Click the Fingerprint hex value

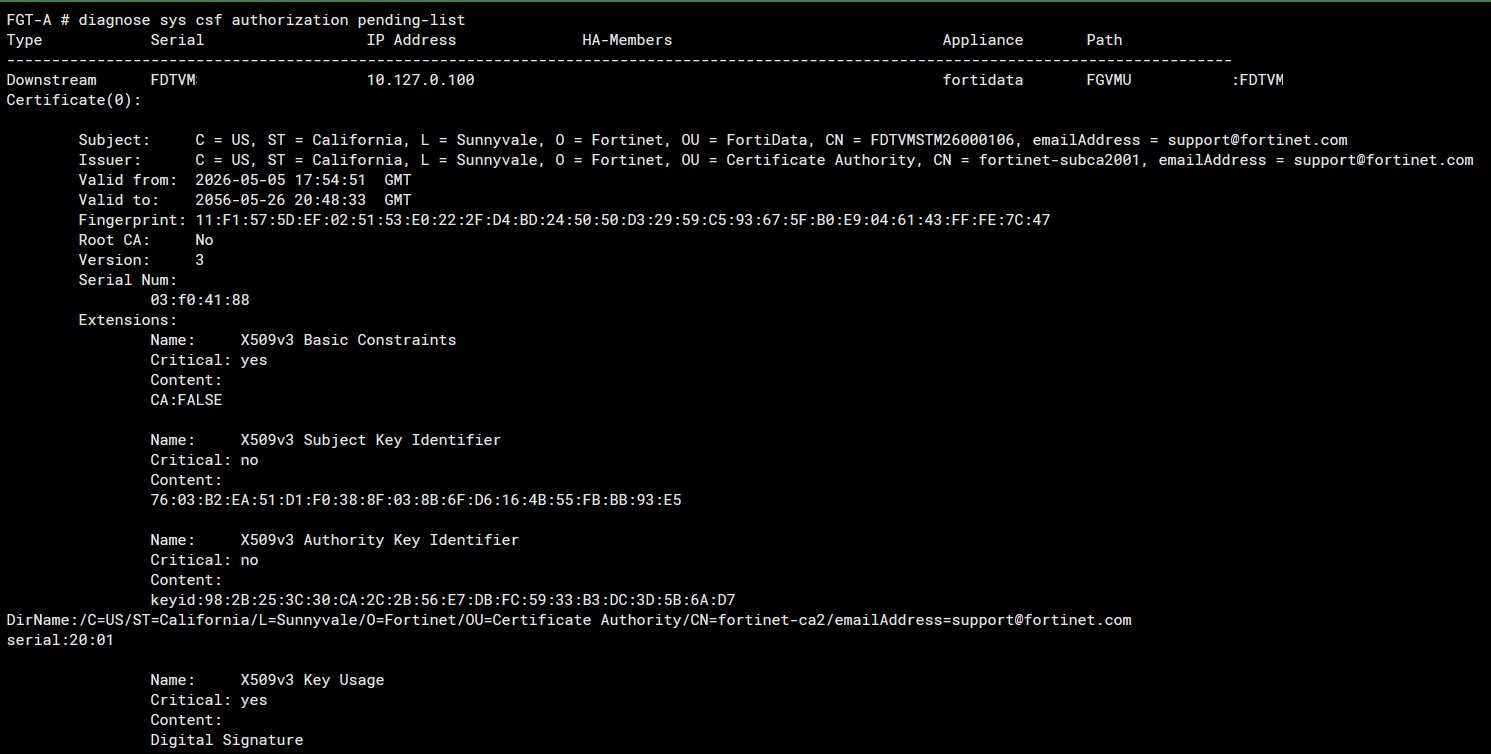(623, 220)
